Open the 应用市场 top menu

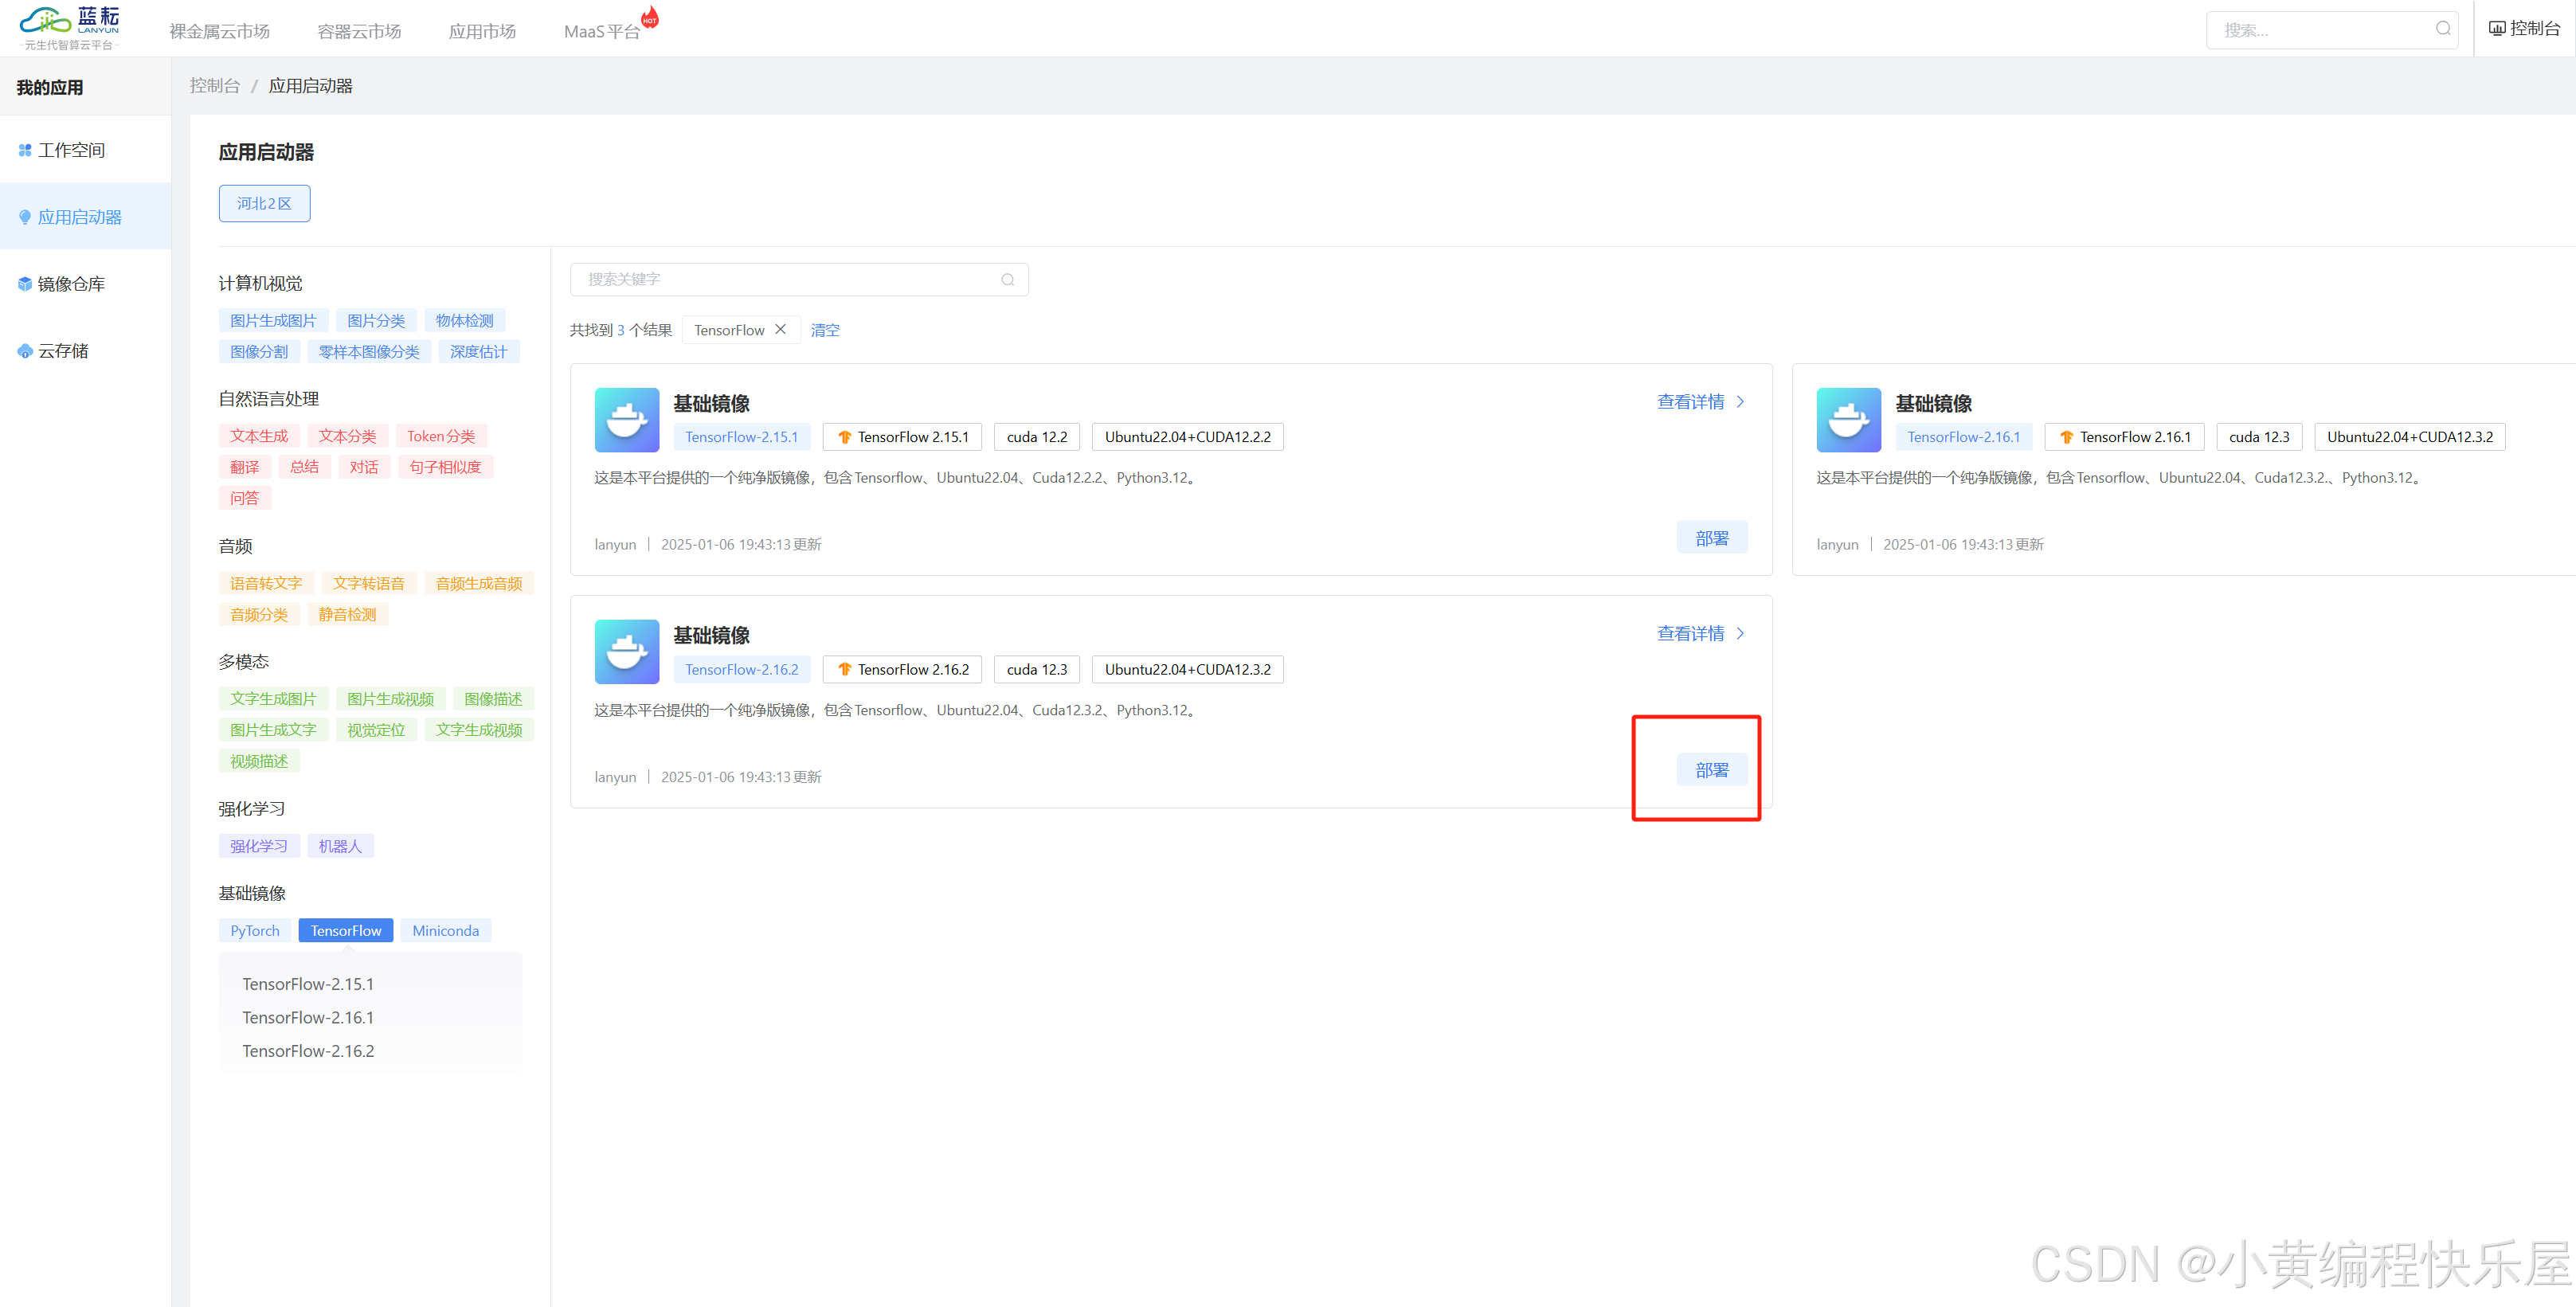point(482,31)
